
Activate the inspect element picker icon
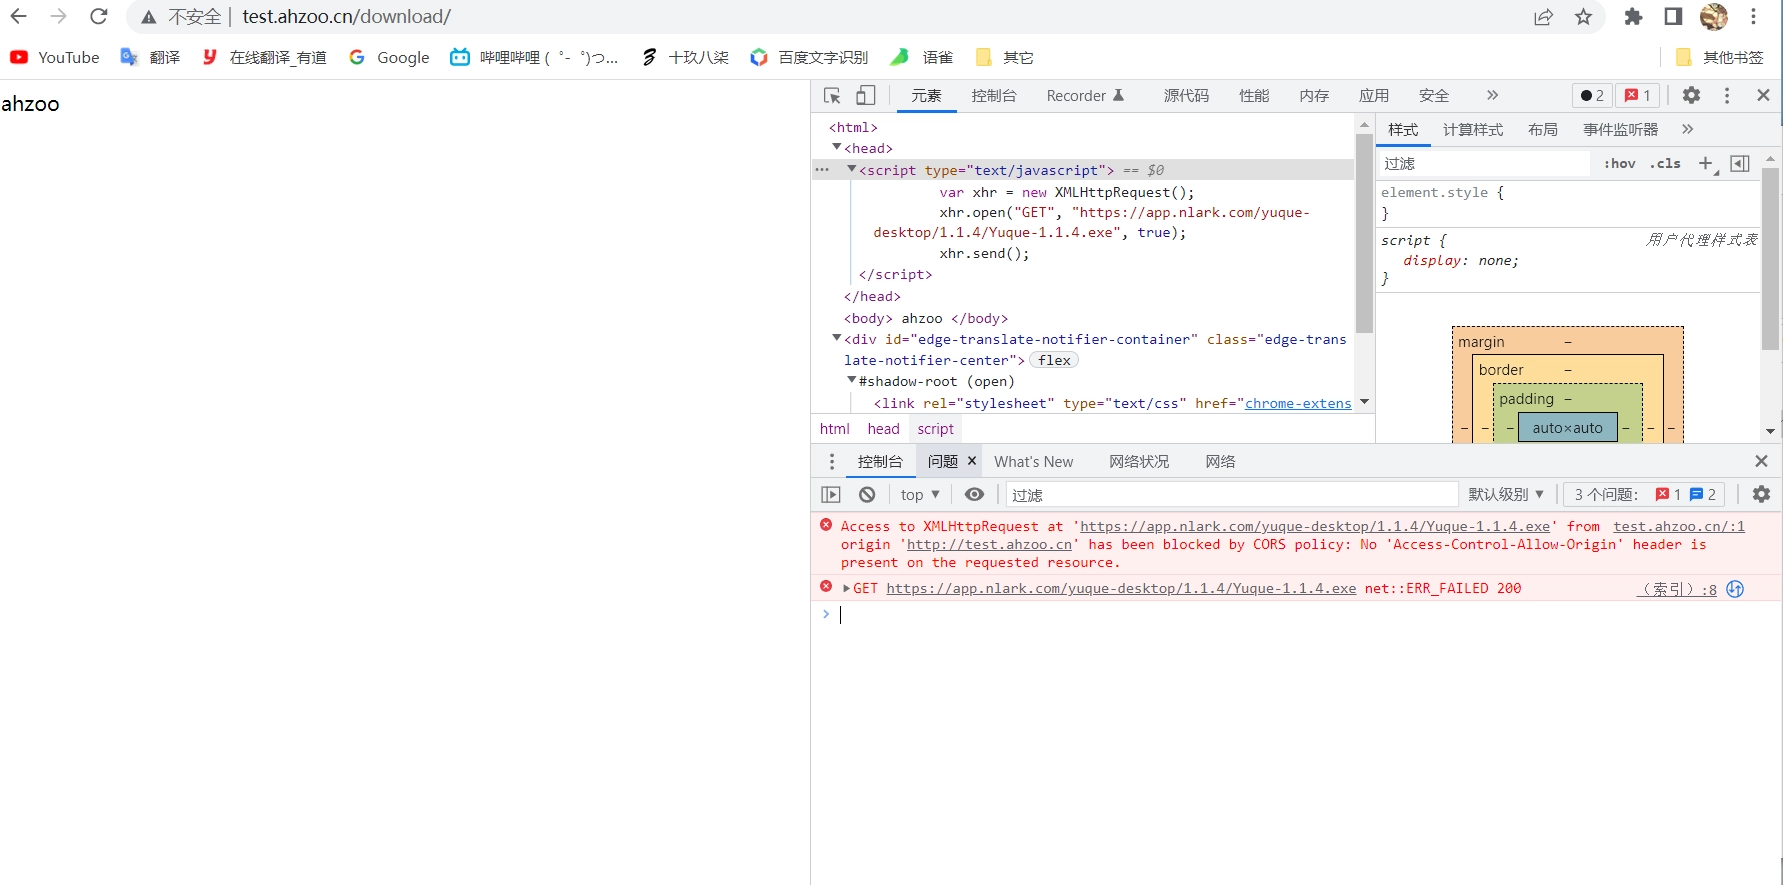point(832,96)
